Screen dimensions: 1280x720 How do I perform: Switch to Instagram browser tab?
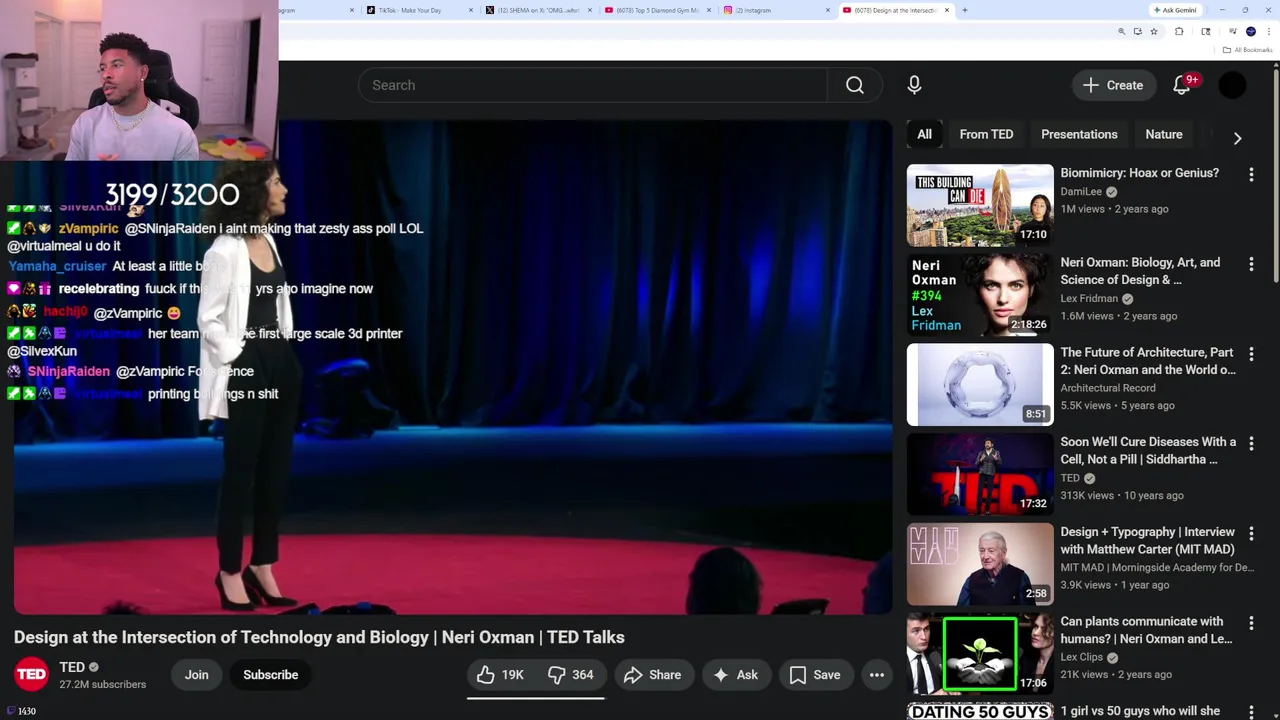tap(776, 10)
